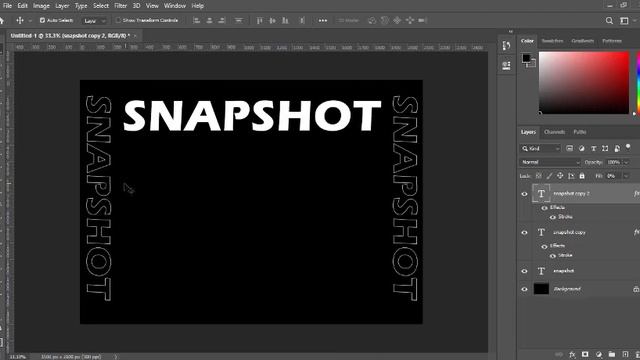The image size is (640, 360).
Task: Click the align horizontal centers icon
Action: pos(209,20)
